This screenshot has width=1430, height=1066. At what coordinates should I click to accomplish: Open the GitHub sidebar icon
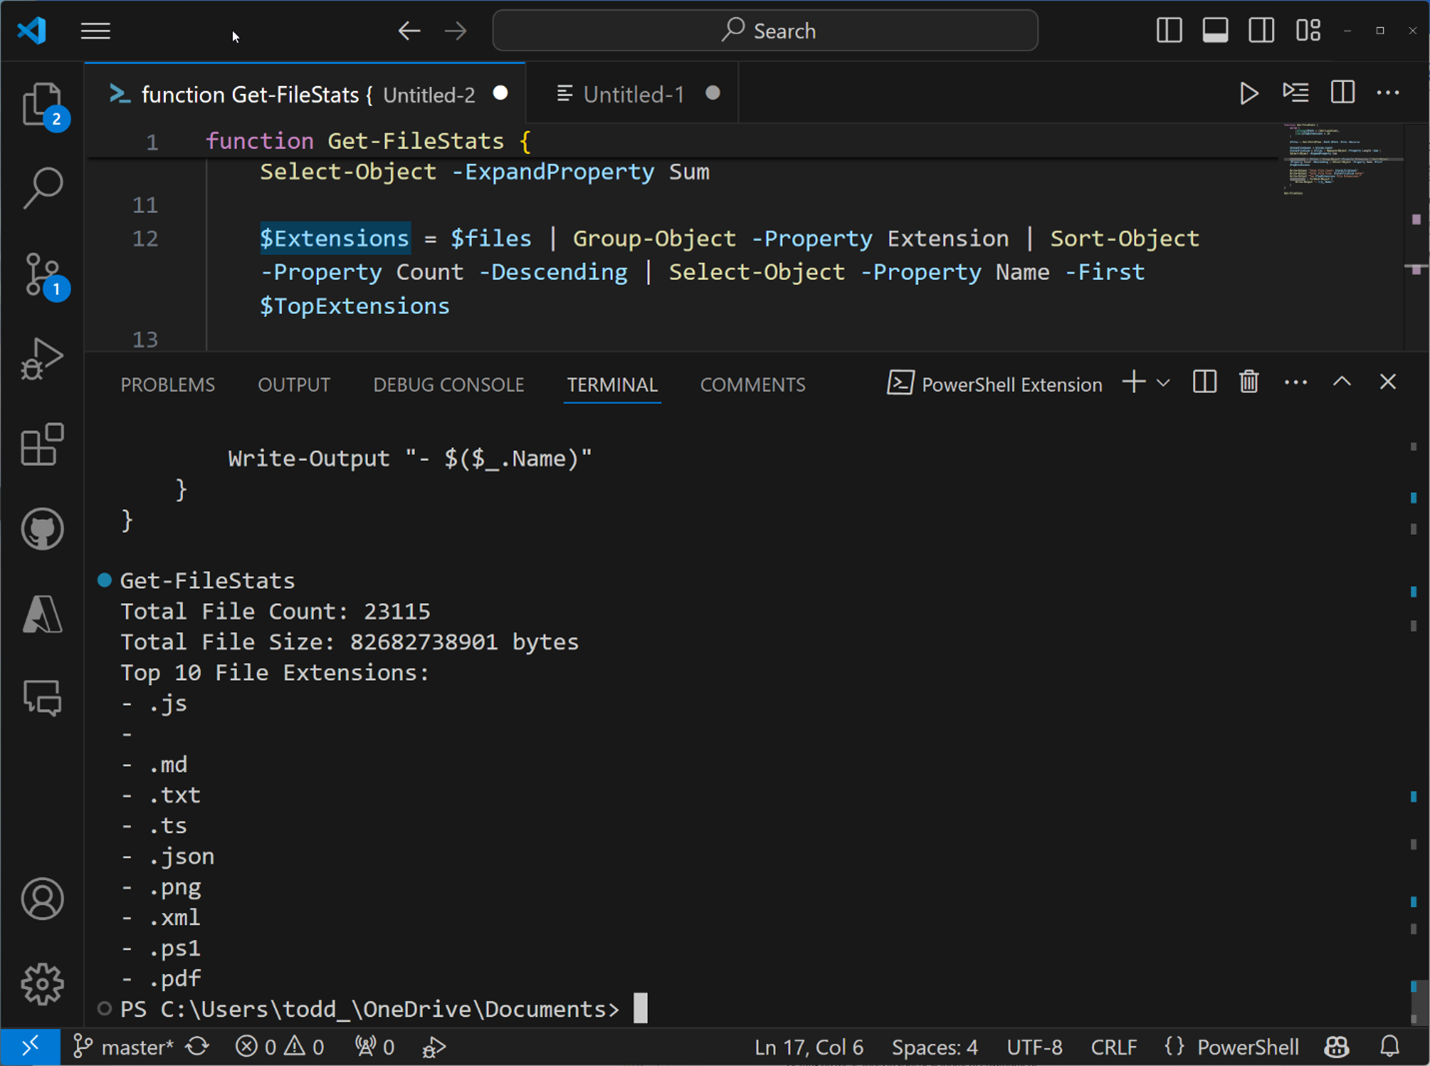[x=42, y=529]
